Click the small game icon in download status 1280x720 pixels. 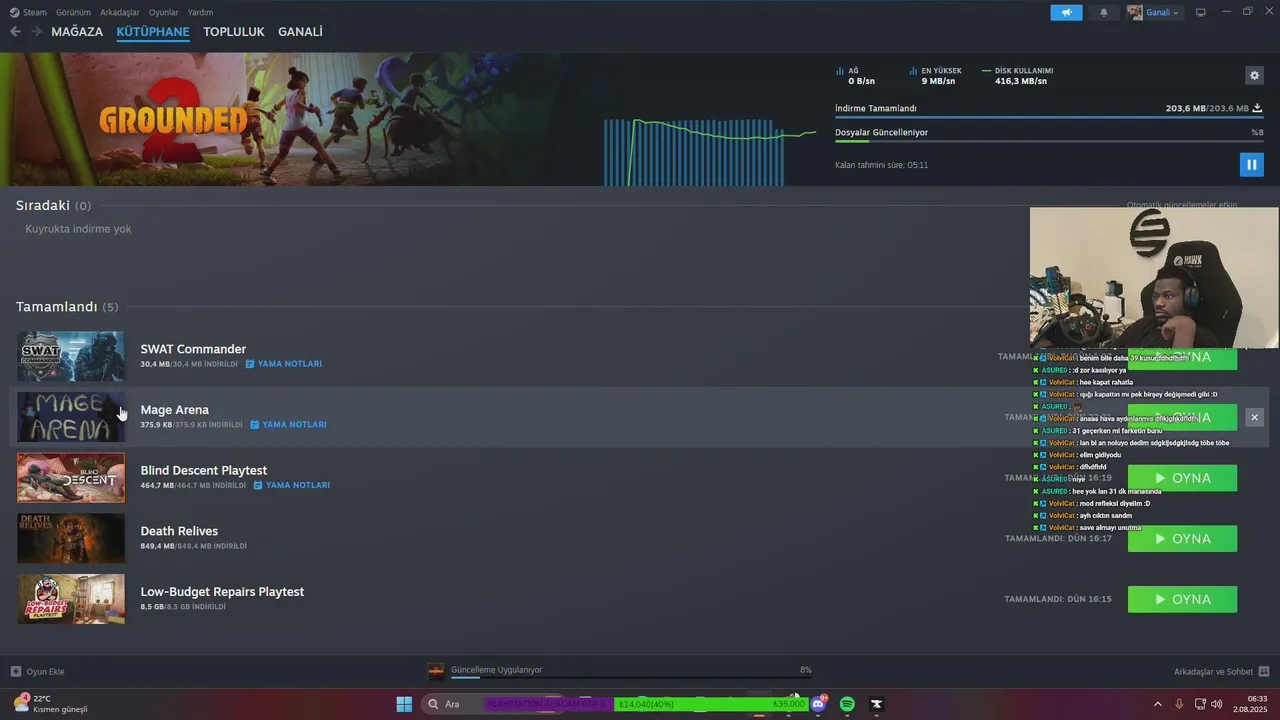point(436,671)
